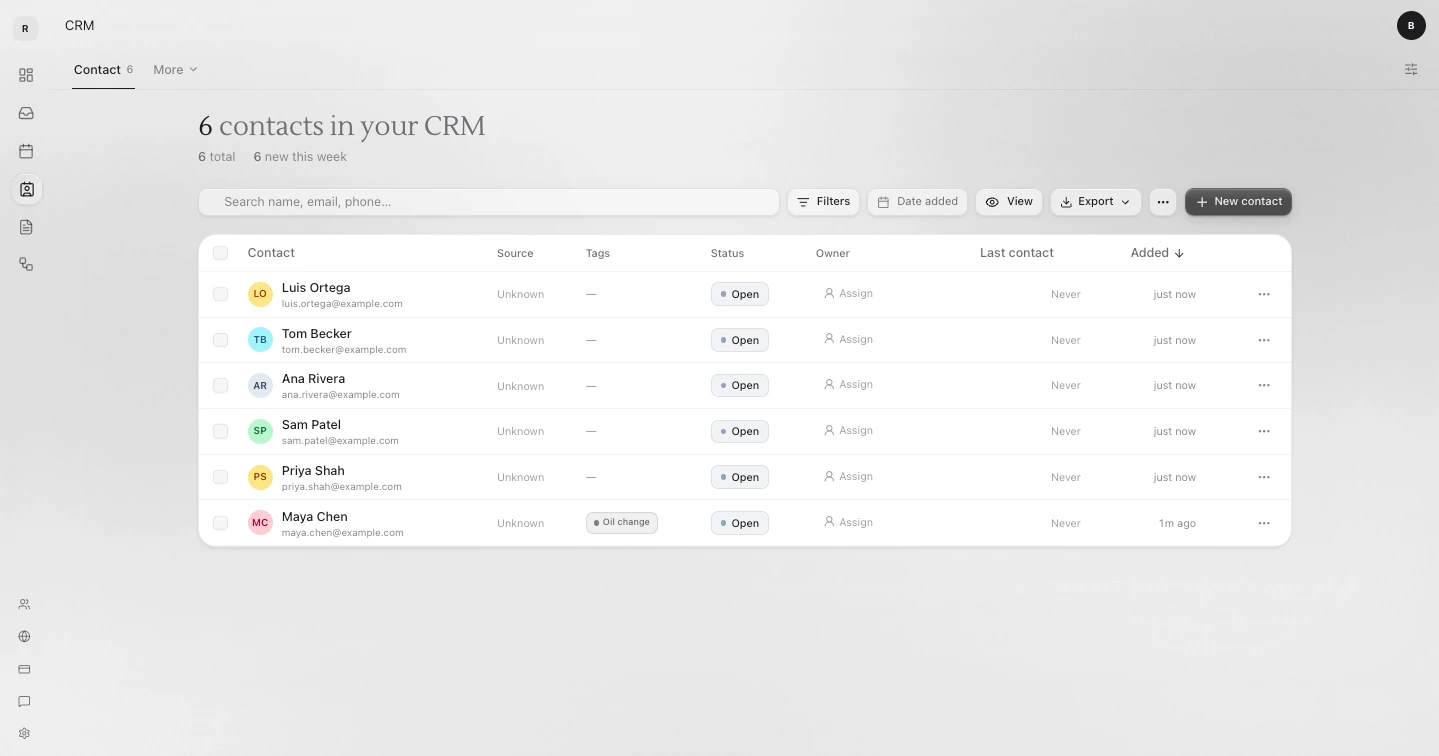Switch to the Contact tab
Image resolution: width=1439 pixels, height=756 pixels.
pyautogui.click(x=103, y=70)
